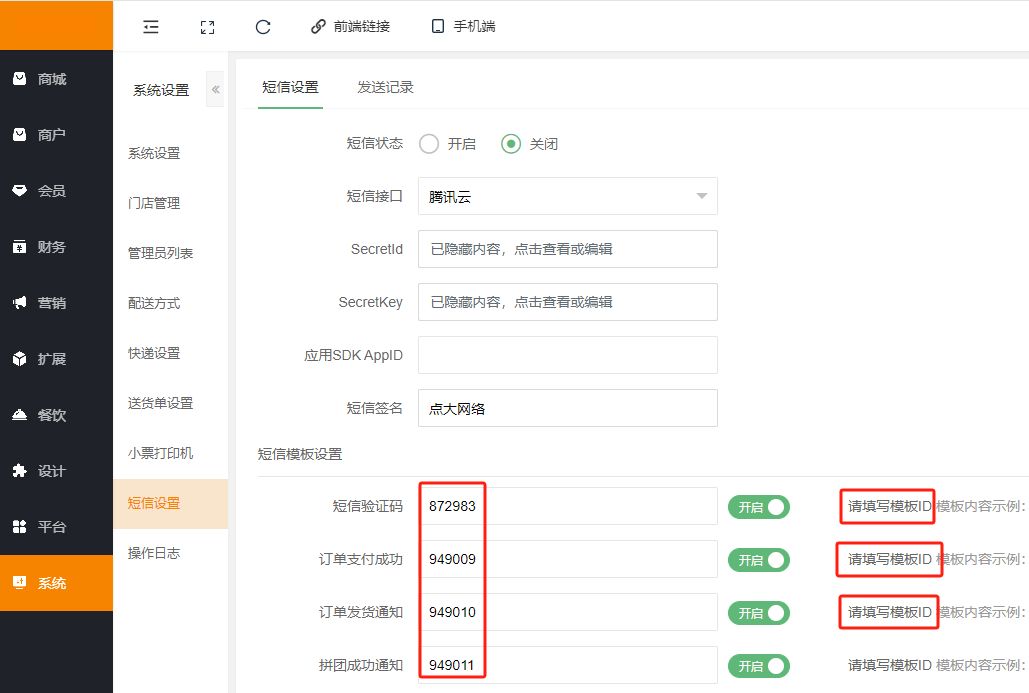Click the collapse sidebar menu icon
This screenshot has width=1029, height=693.
(x=151, y=27)
